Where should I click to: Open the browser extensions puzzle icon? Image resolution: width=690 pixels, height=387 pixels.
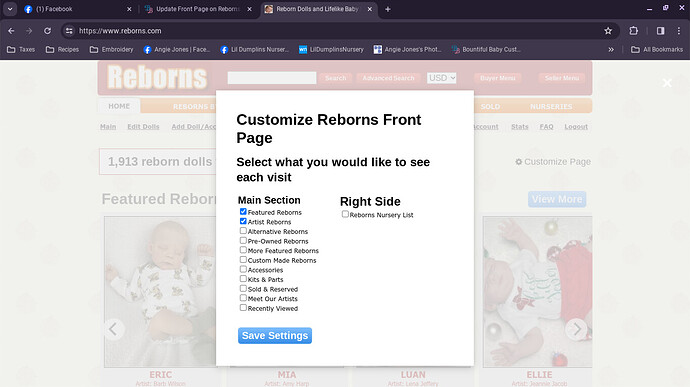point(633,31)
